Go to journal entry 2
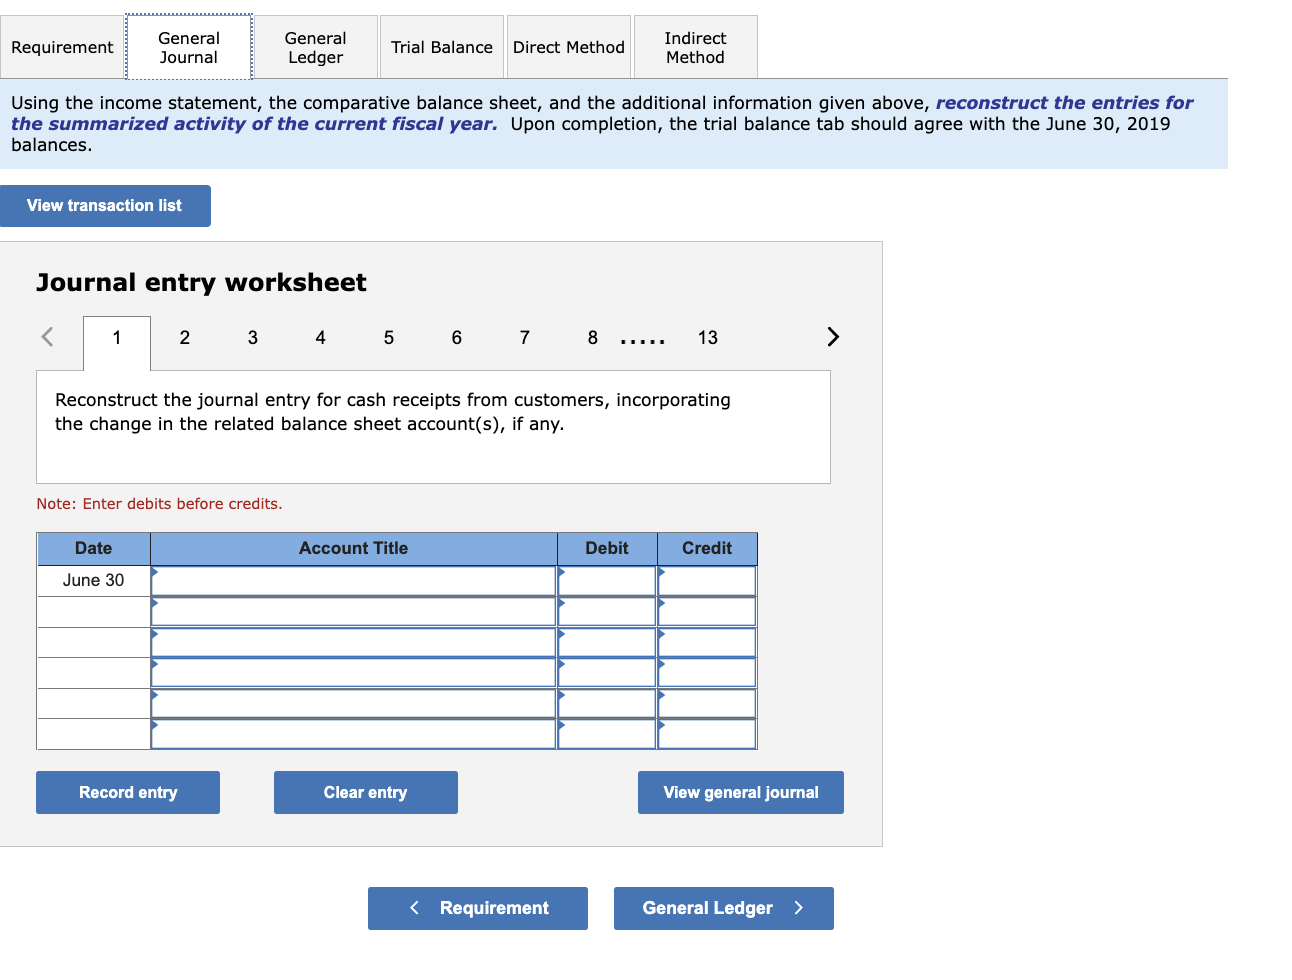The image size is (1292, 980). click(185, 338)
